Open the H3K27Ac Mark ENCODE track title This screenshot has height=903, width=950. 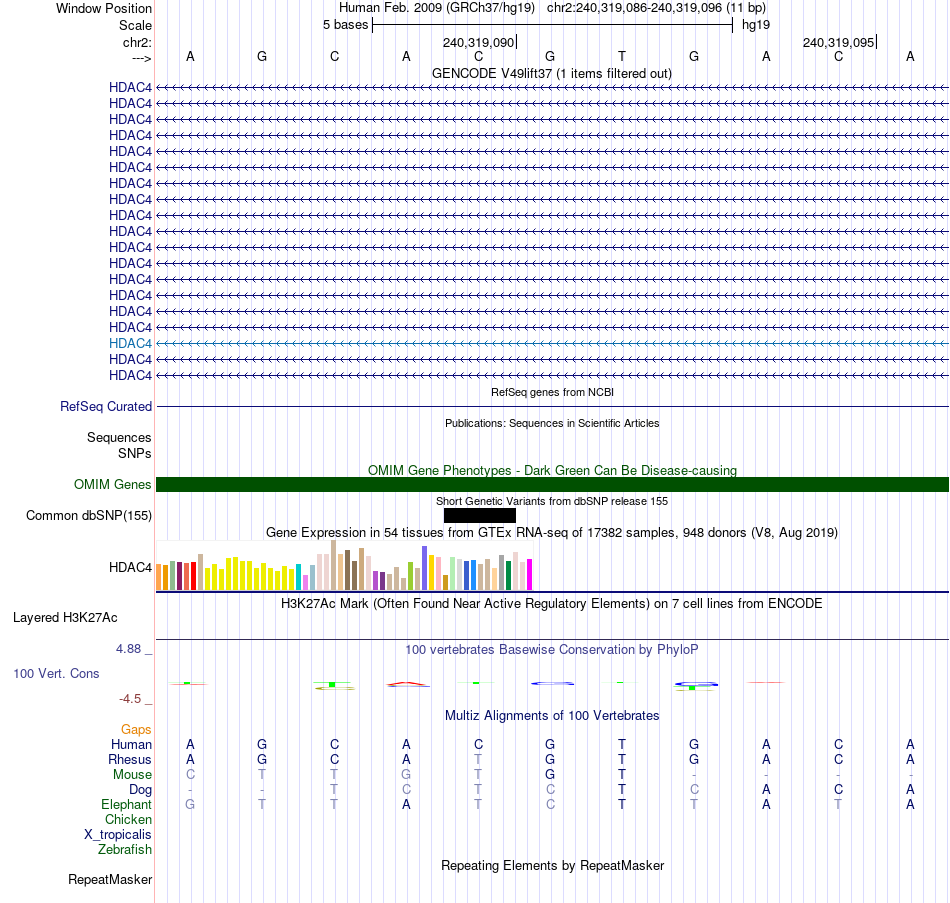click(552, 604)
